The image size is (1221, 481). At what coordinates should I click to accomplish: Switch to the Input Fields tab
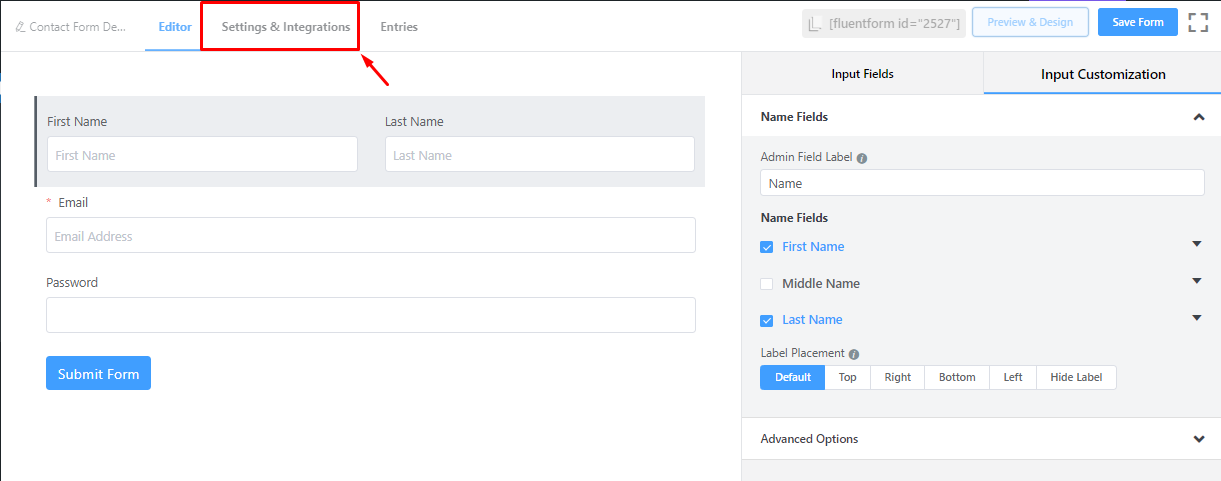pyautogui.click(x=862, y=74)
